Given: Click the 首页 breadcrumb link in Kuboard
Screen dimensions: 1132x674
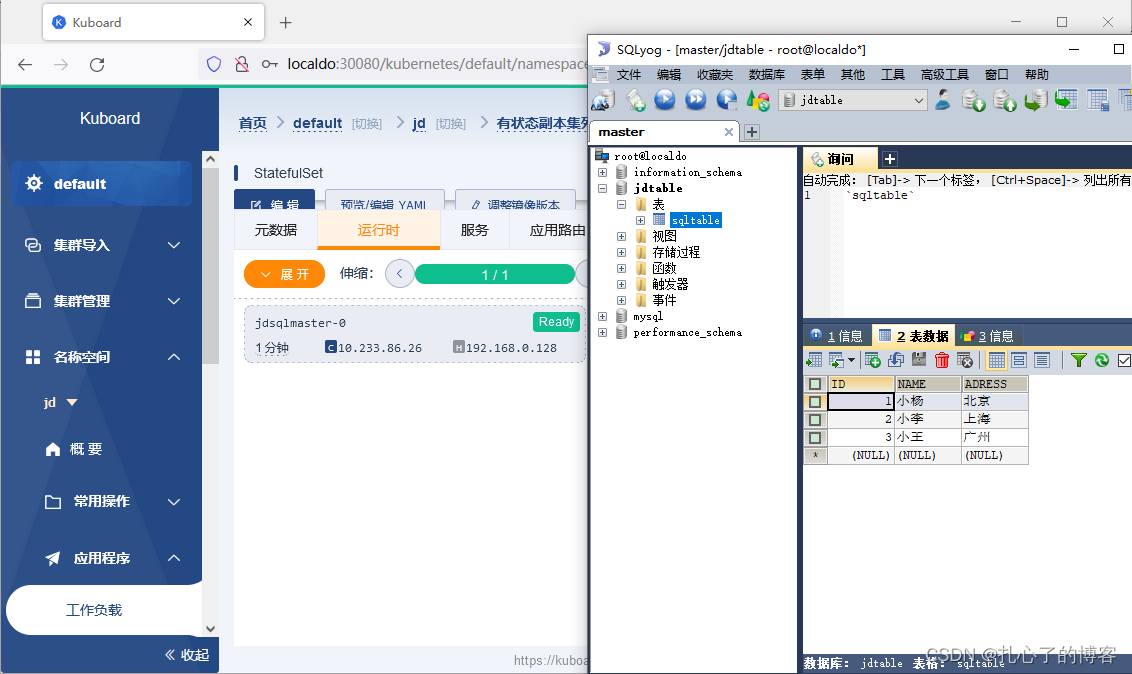Looking at the screenshot, I should click(x=252, y=122).
